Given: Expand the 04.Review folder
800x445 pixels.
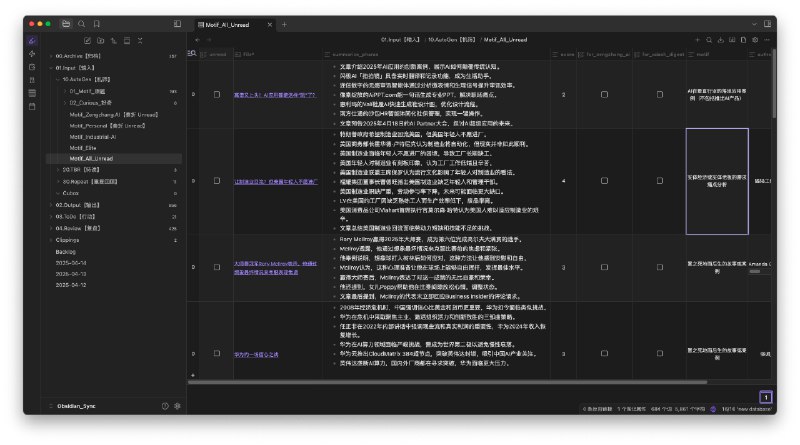Looking at the screenshot, I should (51, 229).
